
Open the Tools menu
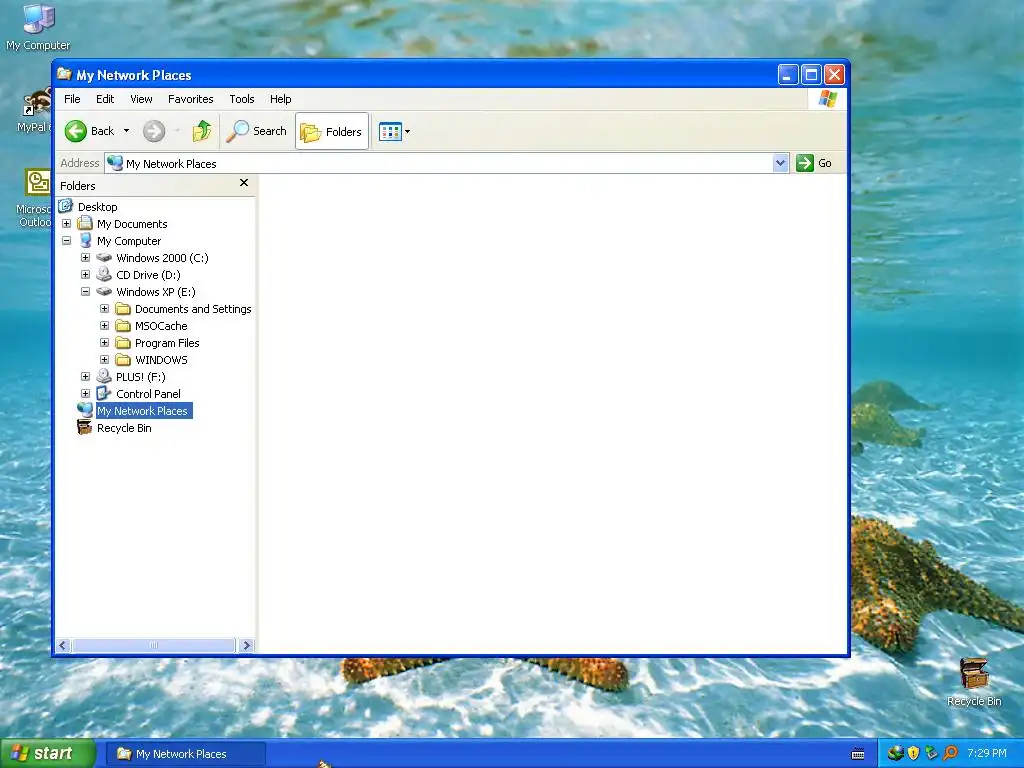pyautogui.click(x=242, y=99)
